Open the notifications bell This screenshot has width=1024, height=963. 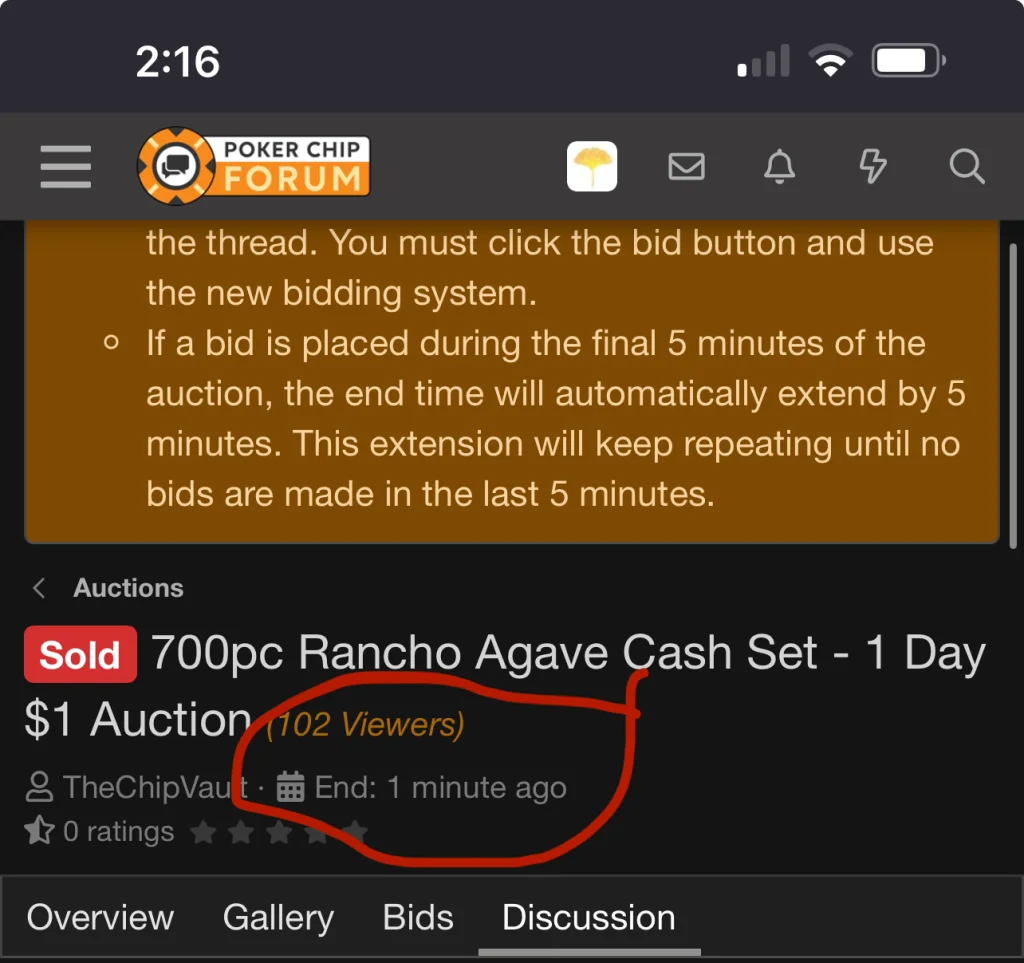click(779, 166)
